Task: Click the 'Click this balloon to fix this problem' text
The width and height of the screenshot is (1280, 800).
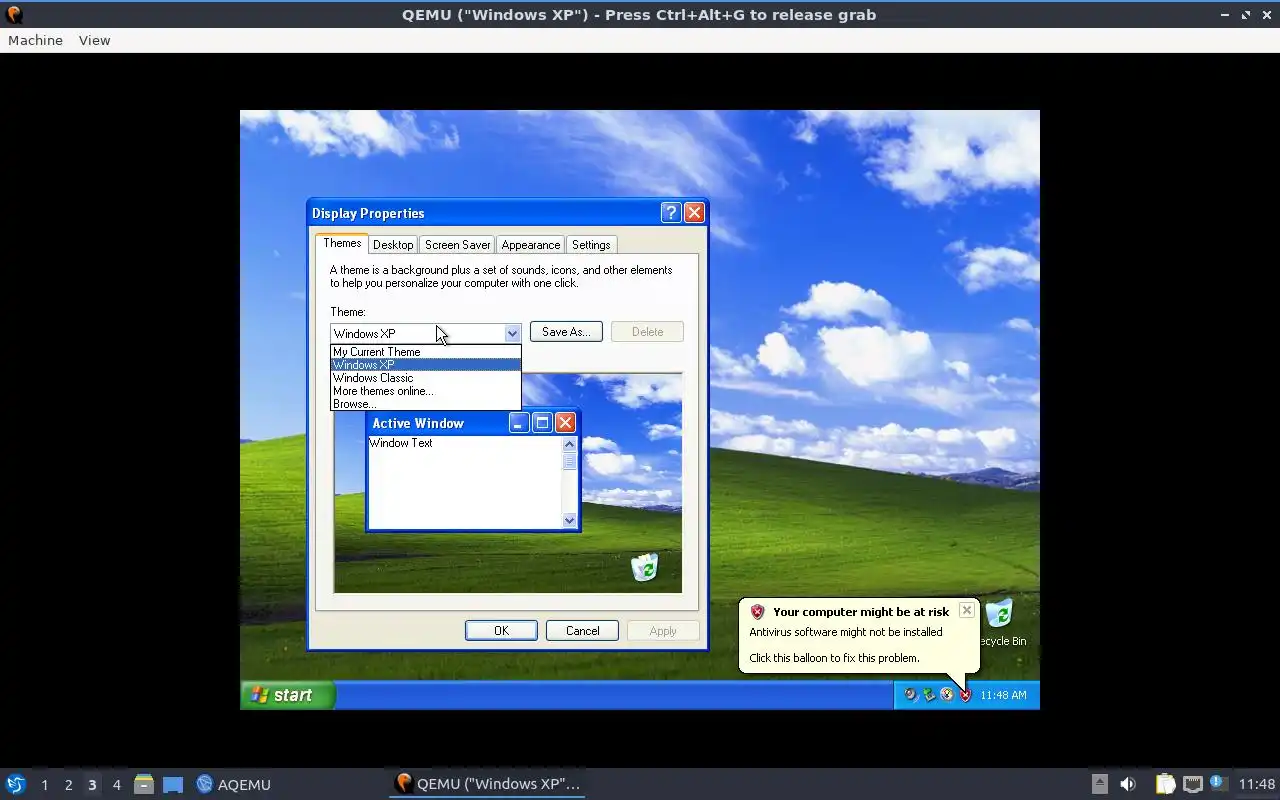Action: point(834,658)
